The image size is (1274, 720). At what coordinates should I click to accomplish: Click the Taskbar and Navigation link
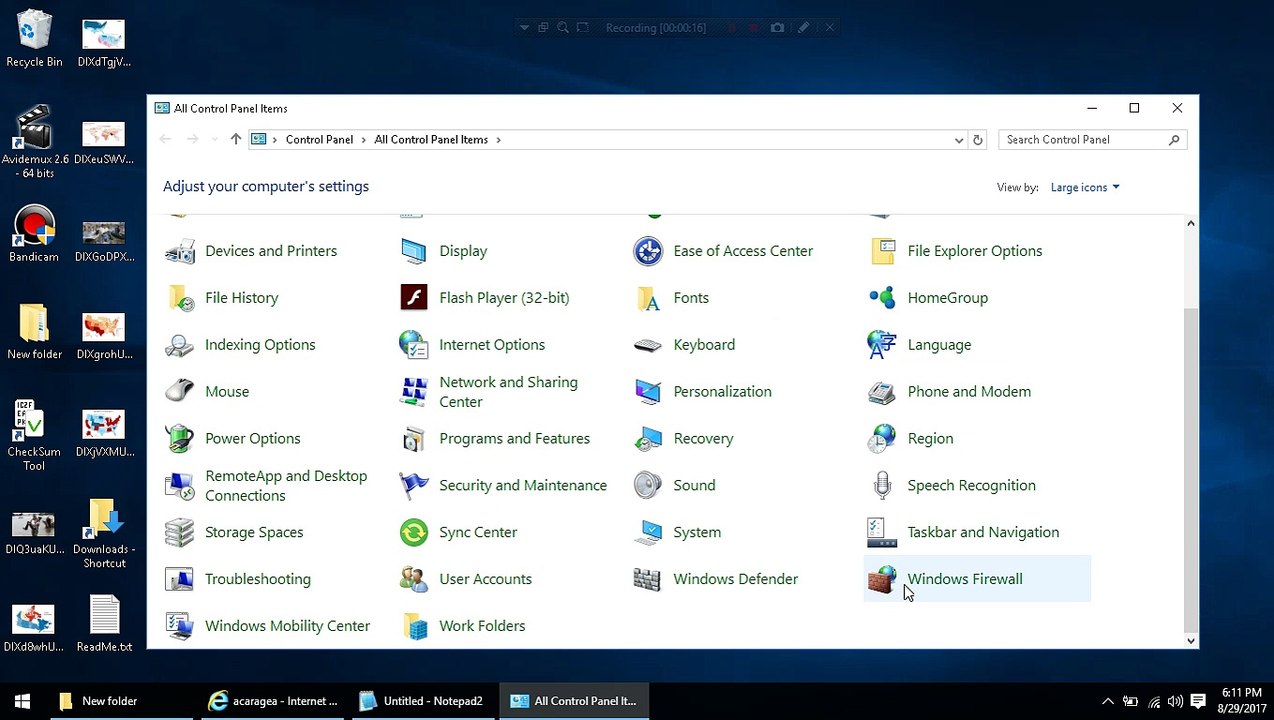(983, 533)
